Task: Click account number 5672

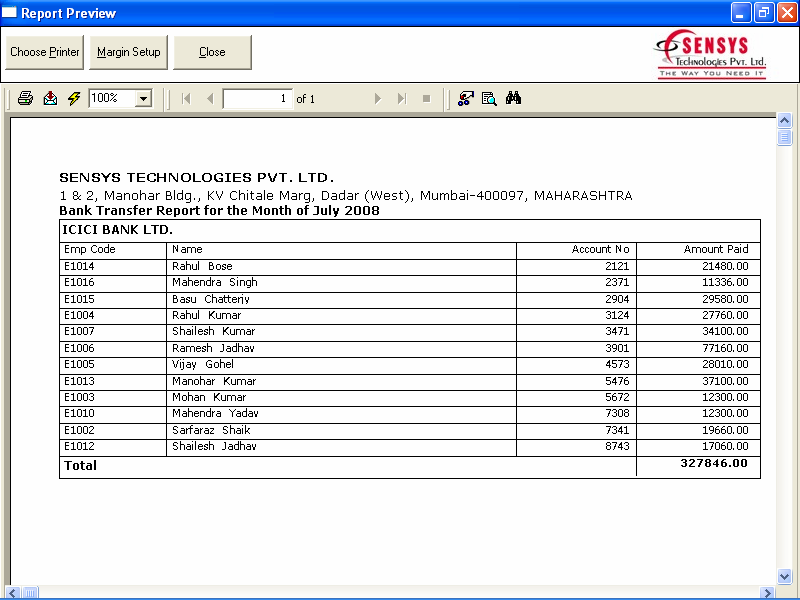Action: [x=617, y=397]
